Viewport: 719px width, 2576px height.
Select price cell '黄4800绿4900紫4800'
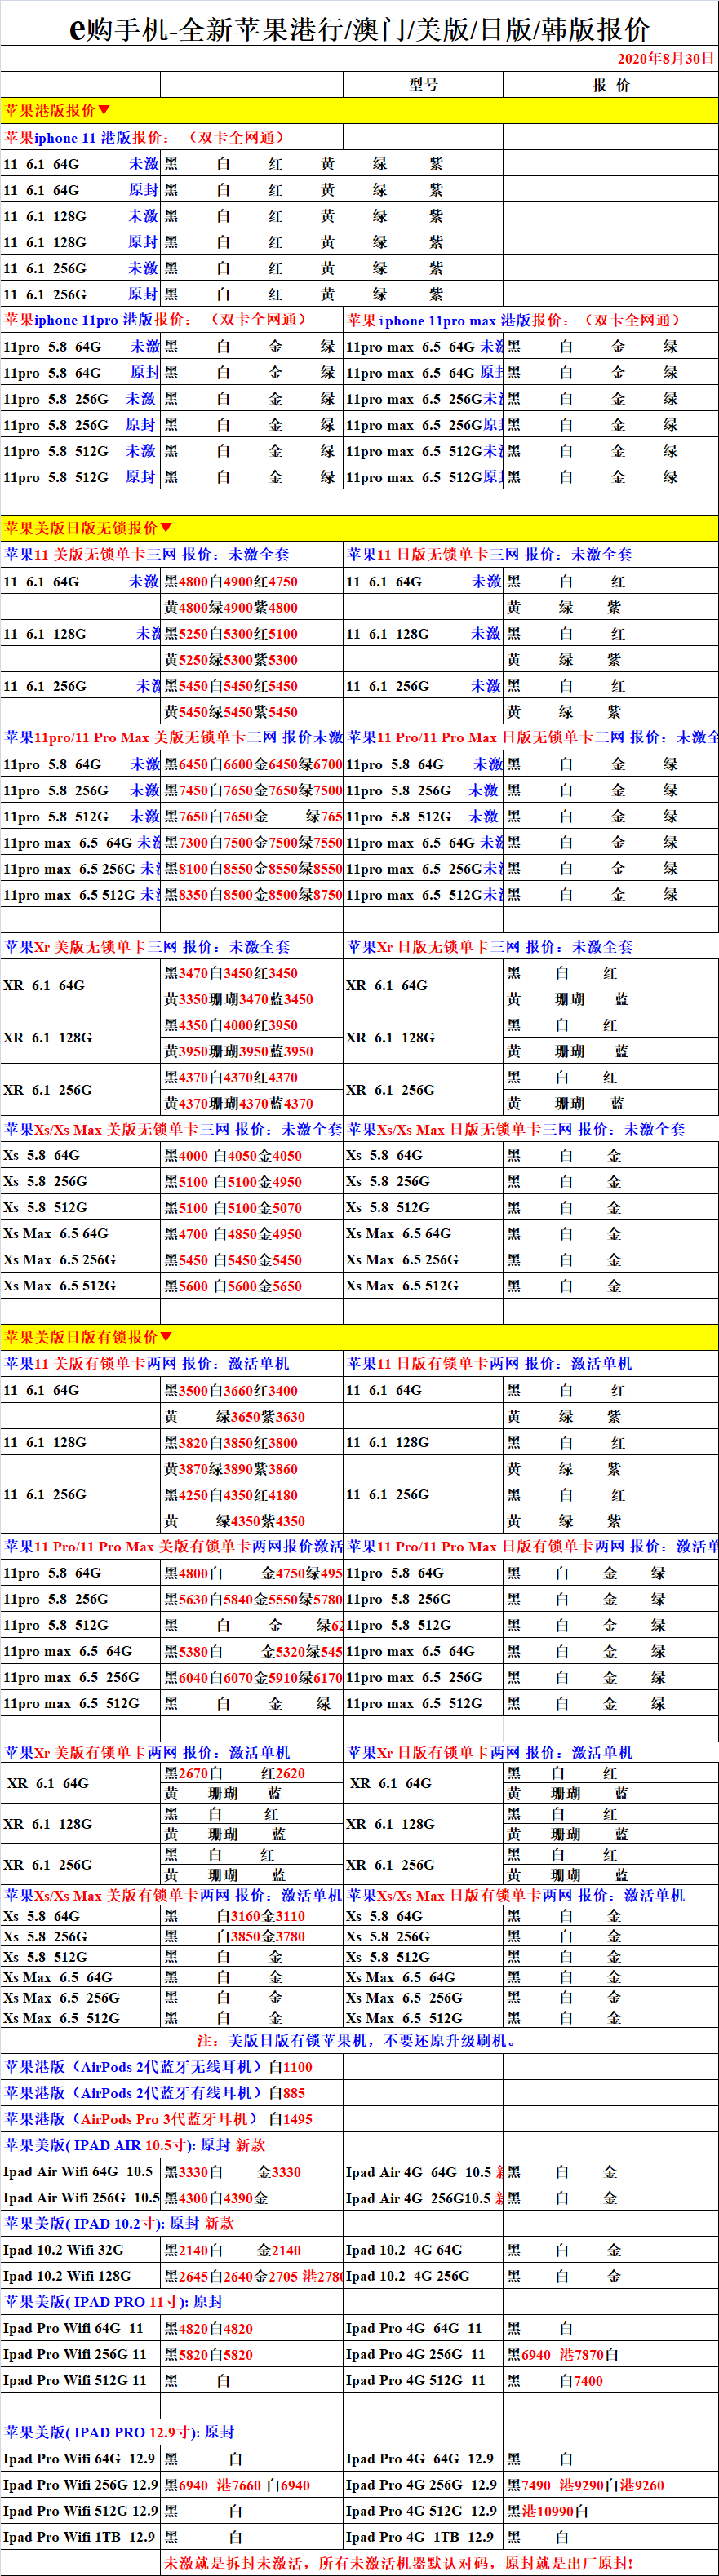[252, 607]
